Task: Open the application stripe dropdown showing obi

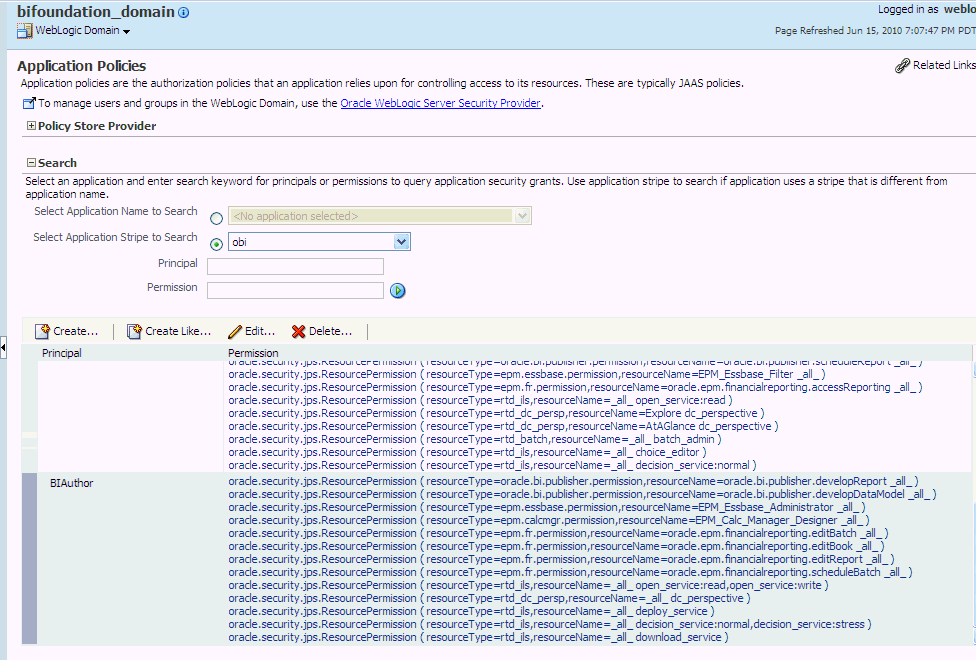Action: click(401, 241)
